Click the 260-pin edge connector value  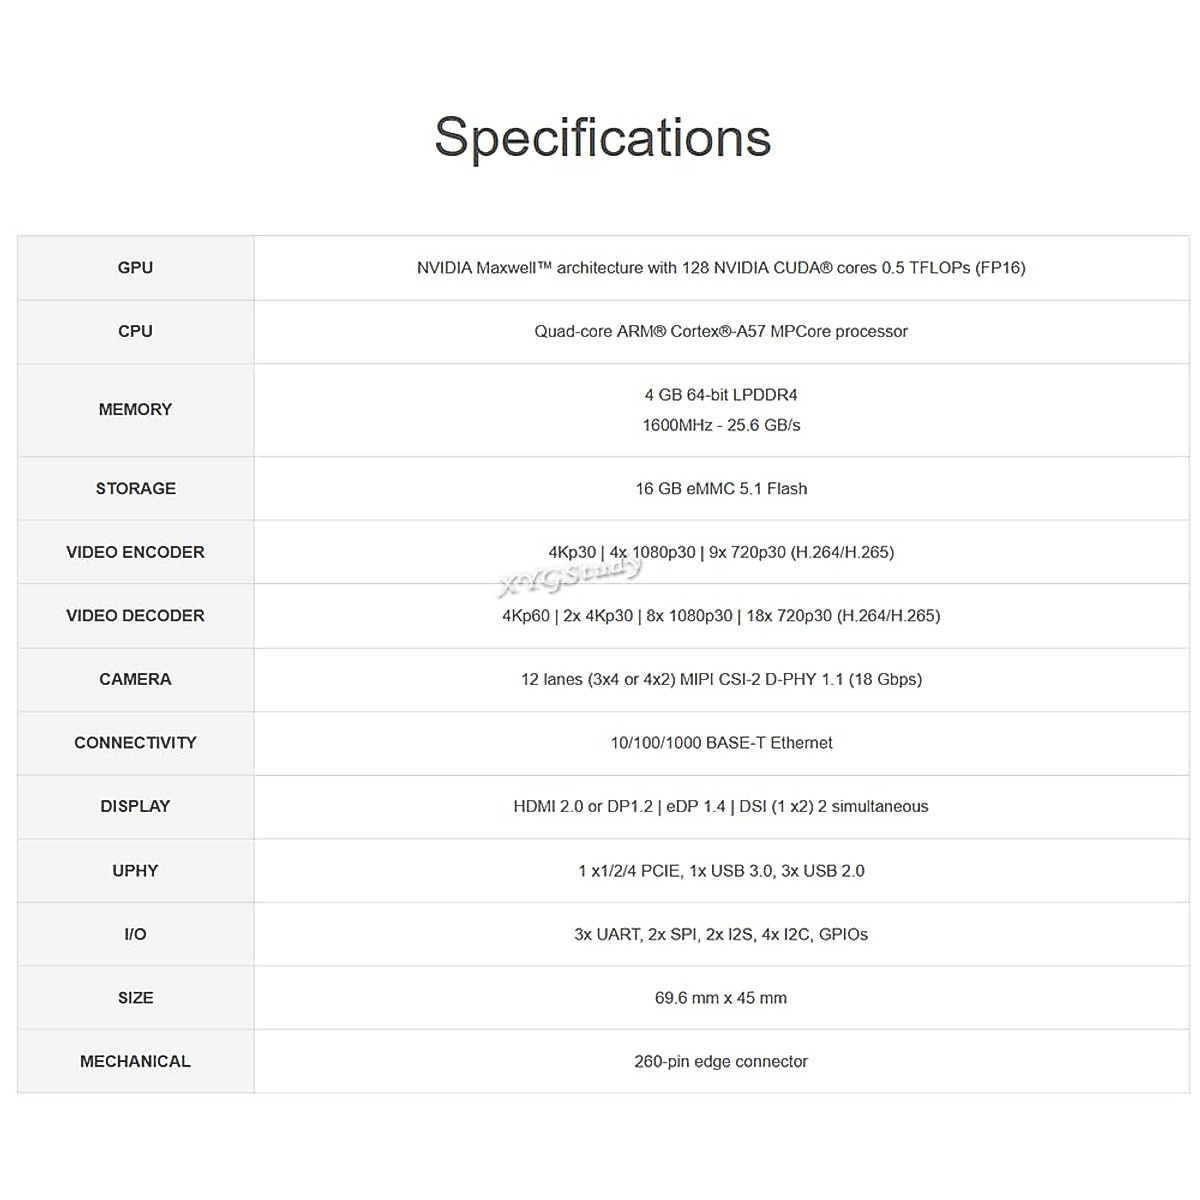tap(720, 1061)
